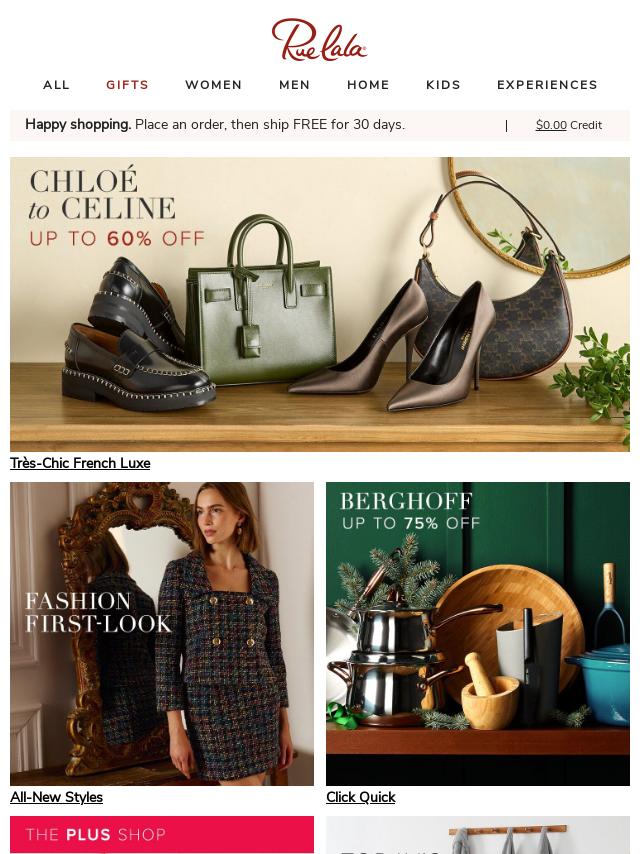Open the Chloé to Celine banner
Viewport: 640px width, 854px height.
point(320,304)
